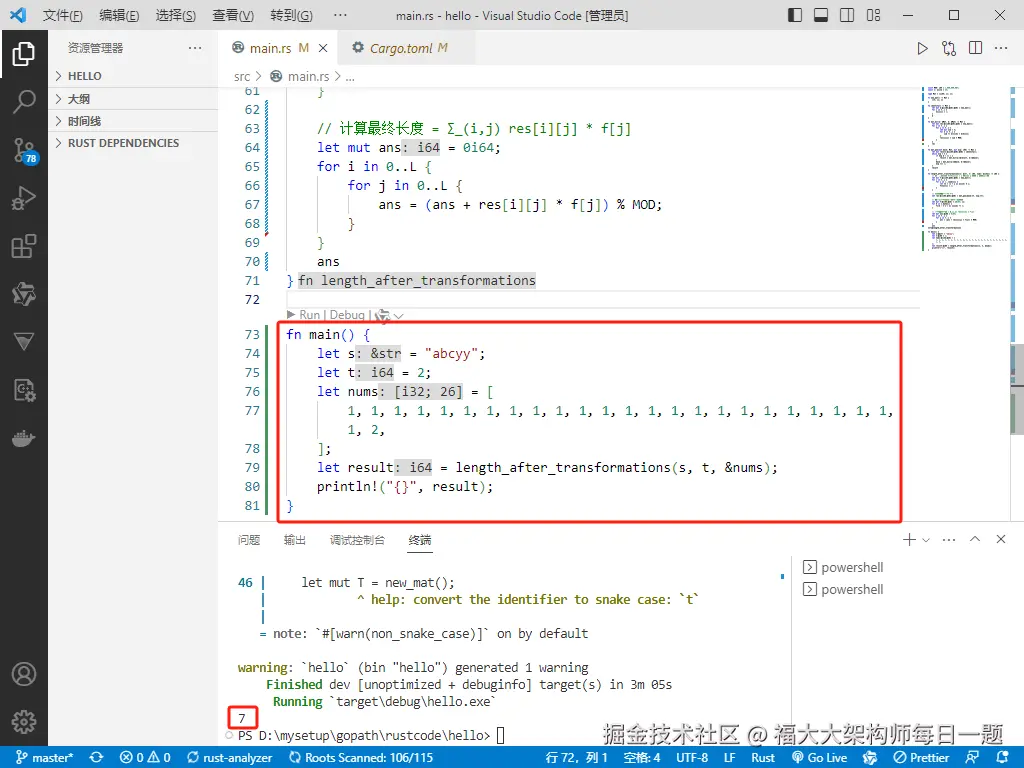Change end of line sequence LF
This screenshot has height=768, width=1024.
[x=729, y=758]
